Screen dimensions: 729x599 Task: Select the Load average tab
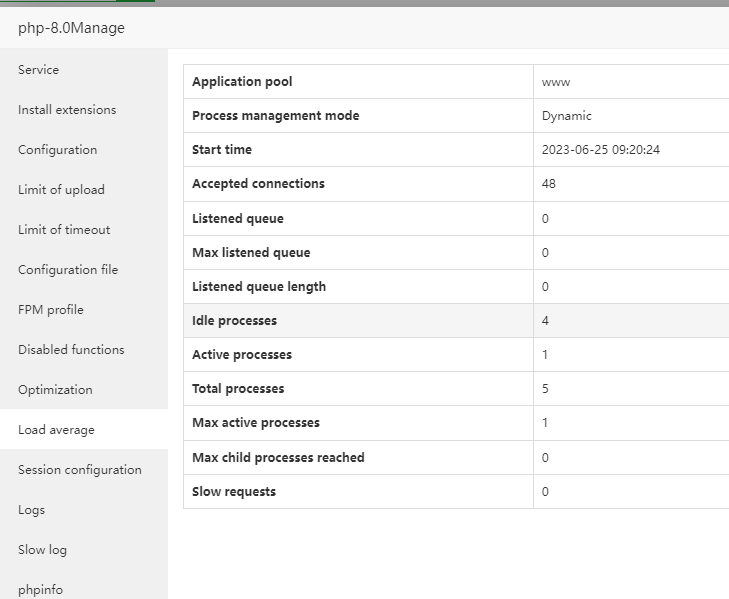tap(56, 430)
